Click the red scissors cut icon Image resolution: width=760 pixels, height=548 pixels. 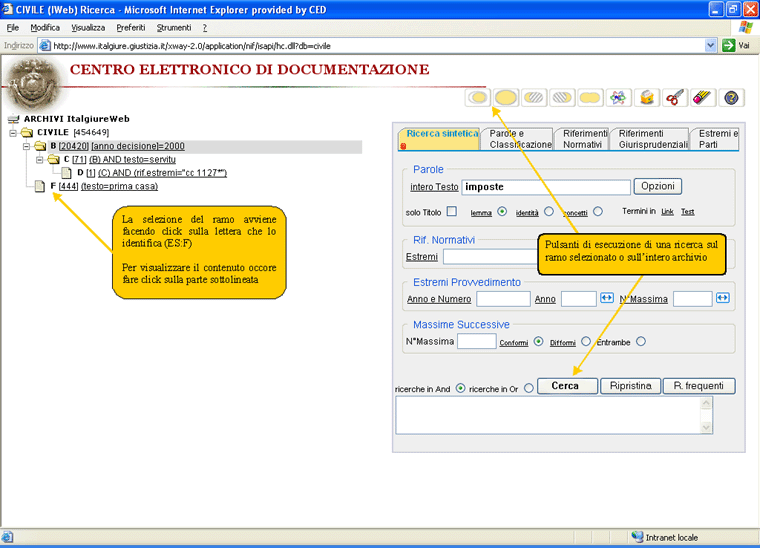click(x=674, y=97)
